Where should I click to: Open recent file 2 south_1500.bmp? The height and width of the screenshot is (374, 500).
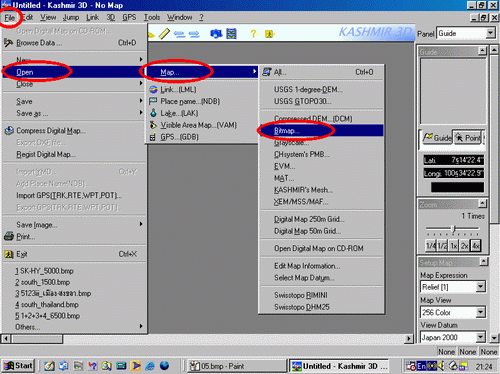point(74,282)
